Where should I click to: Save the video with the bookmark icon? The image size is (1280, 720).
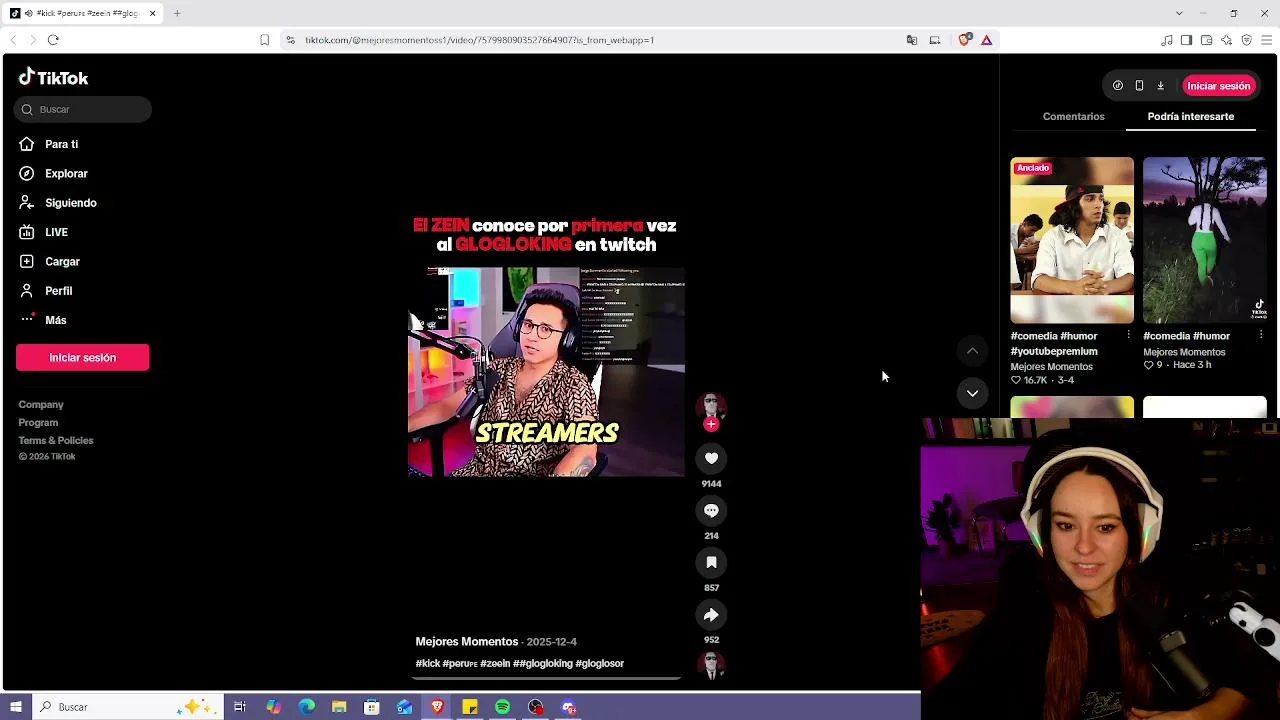[711, 562]
